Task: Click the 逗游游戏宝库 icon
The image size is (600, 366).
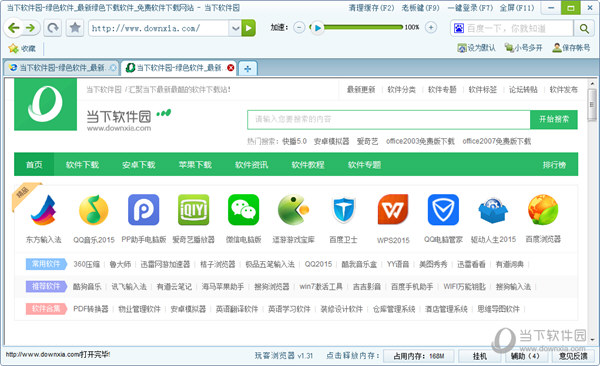Action: click(293, 210)
